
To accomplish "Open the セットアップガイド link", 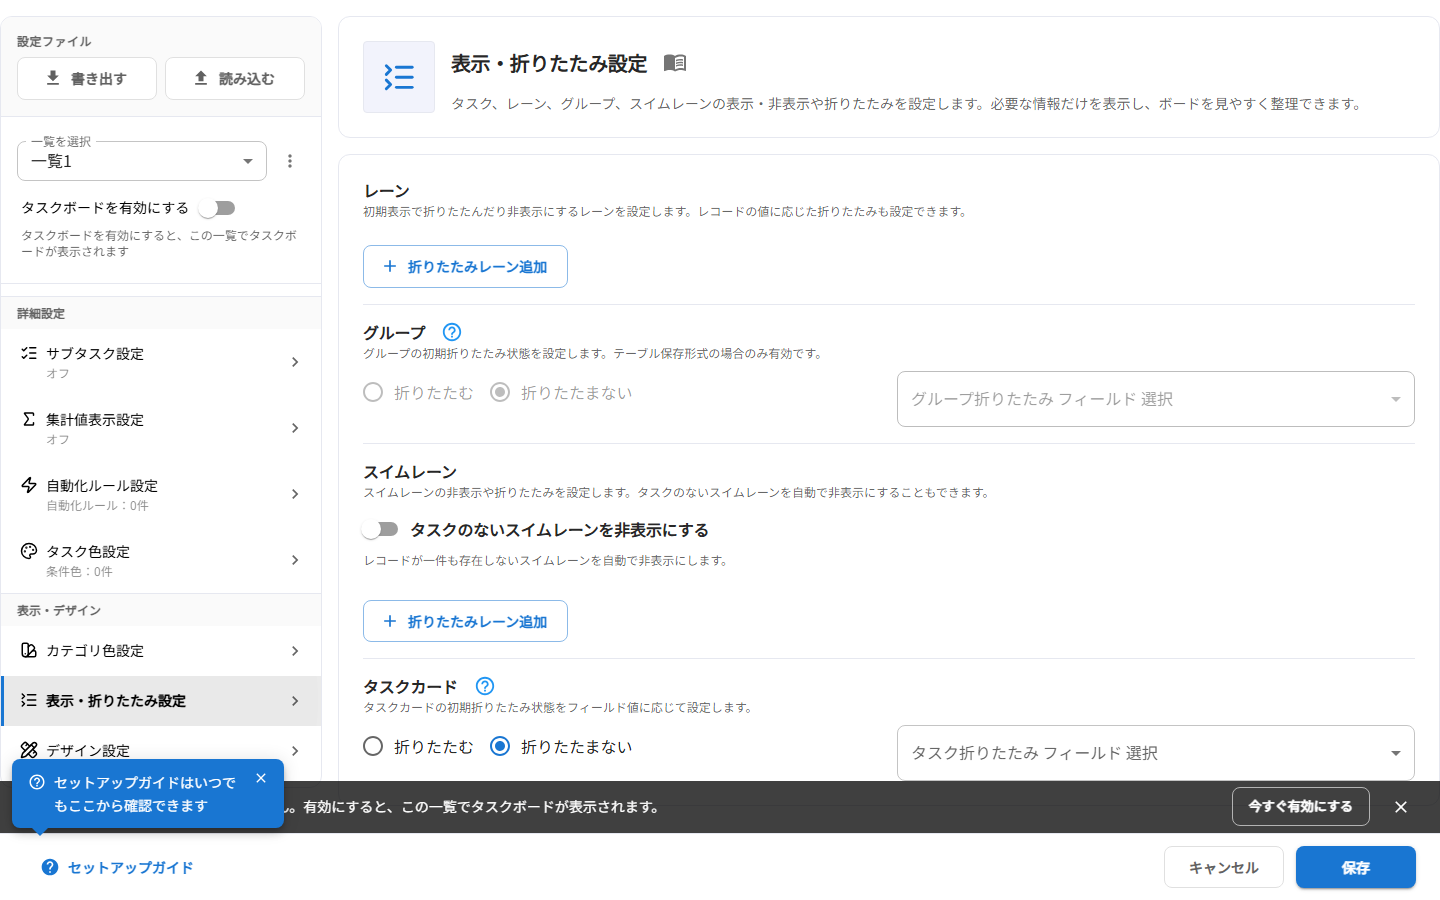I will (x=118, y=867).
